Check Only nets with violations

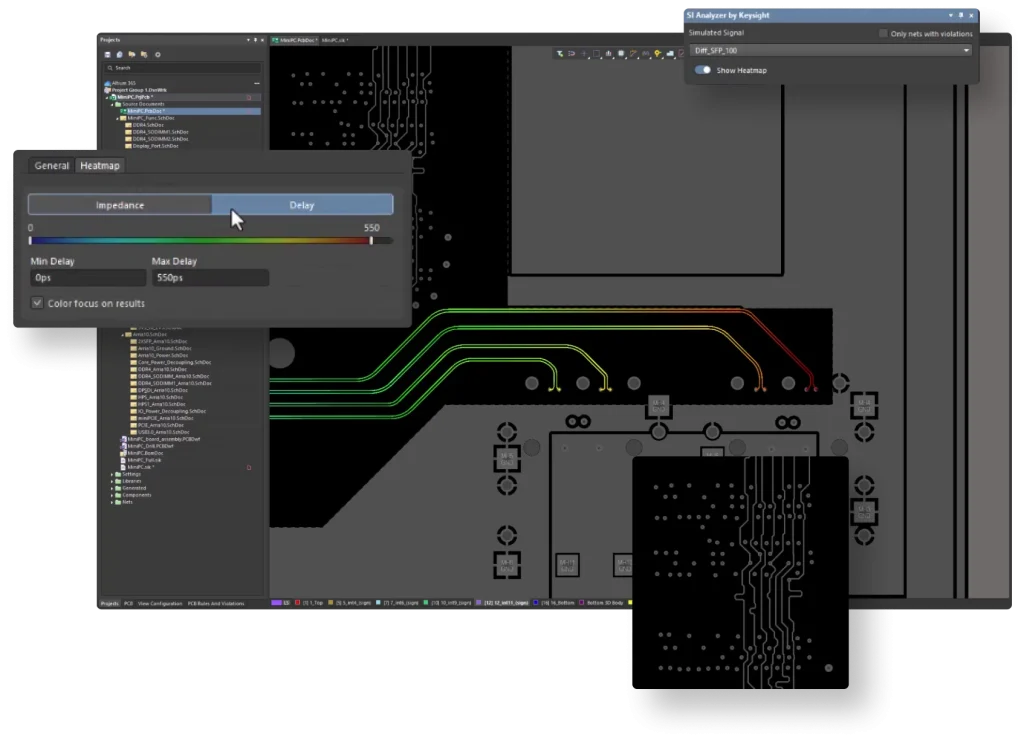[883, 34]
